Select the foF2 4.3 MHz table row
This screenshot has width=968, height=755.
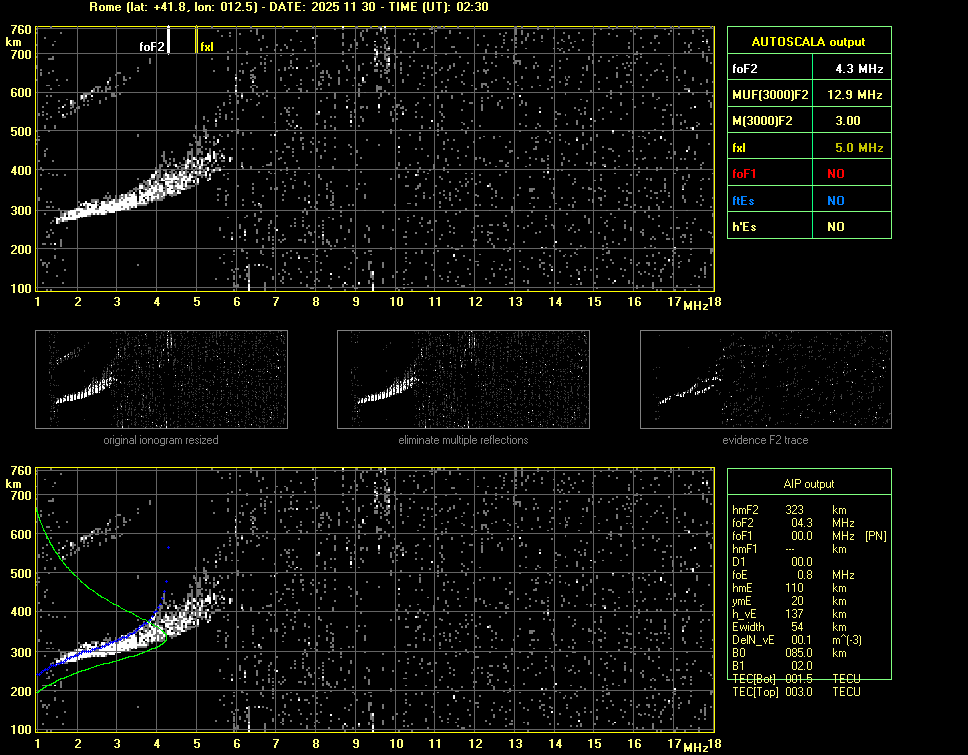coord(808,69)
